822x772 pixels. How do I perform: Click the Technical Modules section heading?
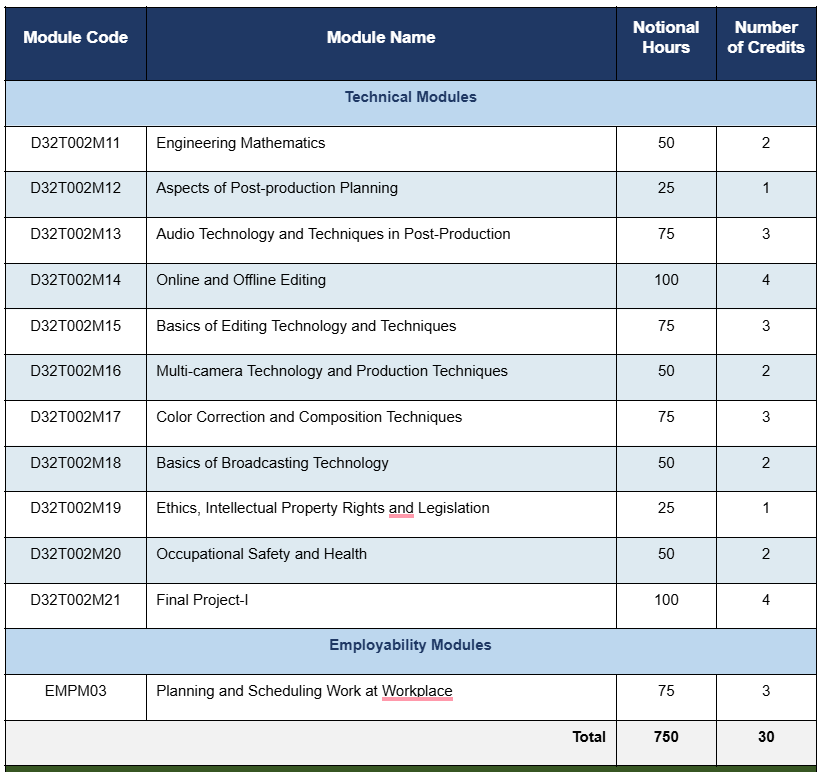[x=410, y=97]
